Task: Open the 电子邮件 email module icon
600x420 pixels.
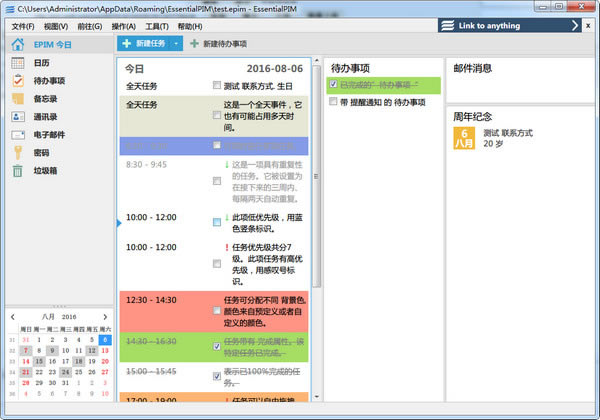Action: coord(18,135)
